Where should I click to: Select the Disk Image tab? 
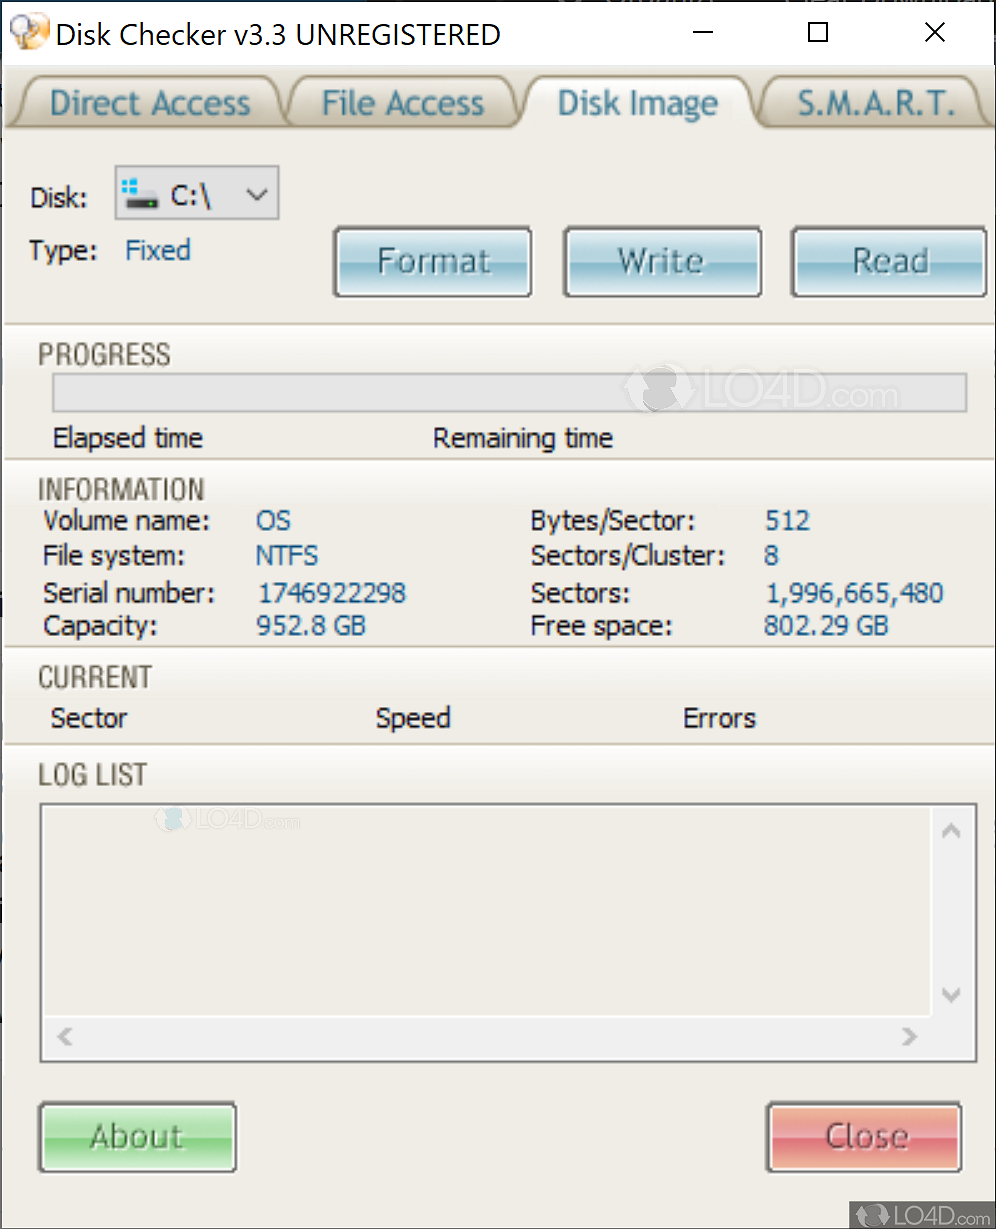click(x=637, y=101)
